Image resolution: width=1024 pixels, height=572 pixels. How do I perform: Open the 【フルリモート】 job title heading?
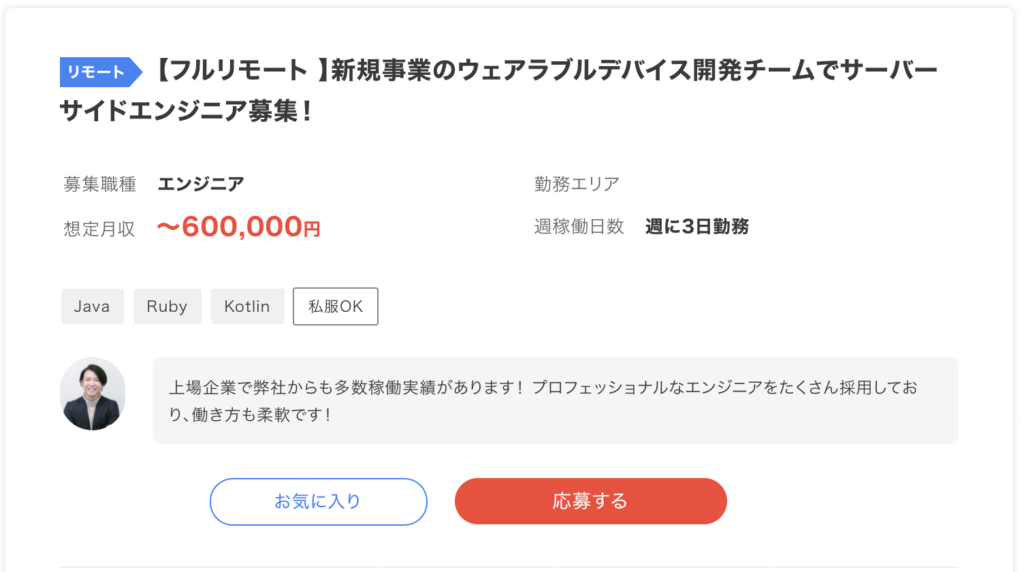tap(498, 90)
